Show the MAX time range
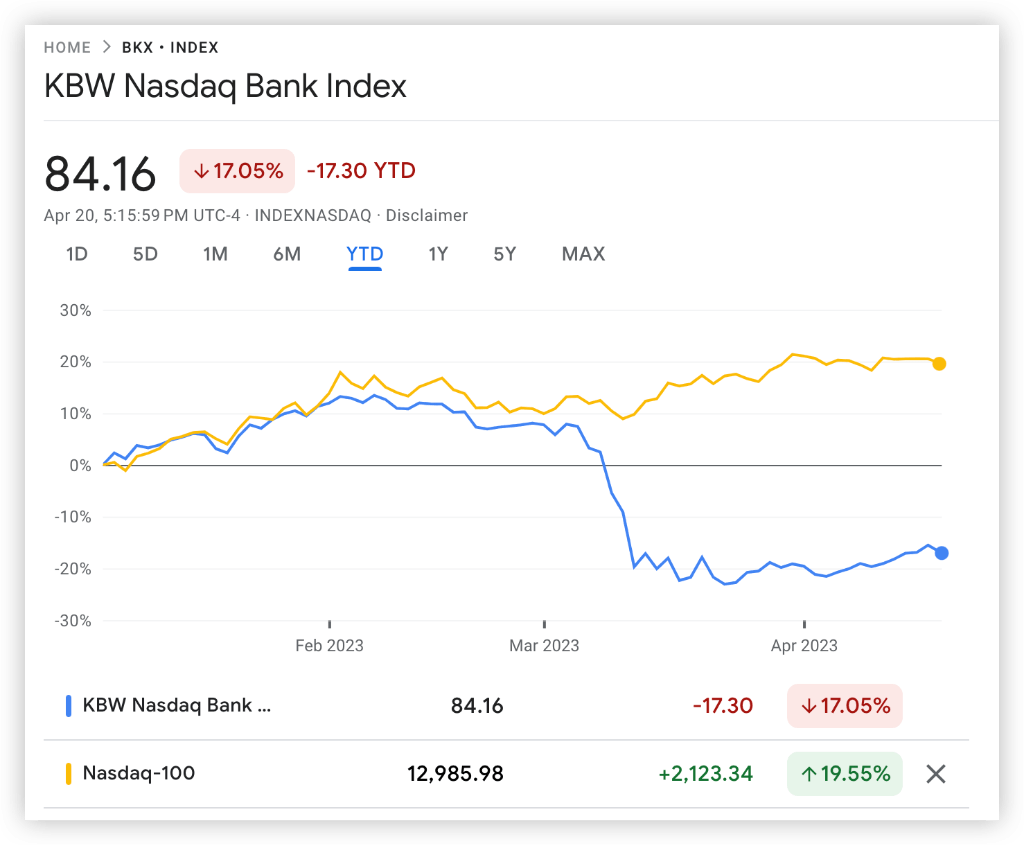This screenshot has height=845, width=1024. [x=583, y=254]
